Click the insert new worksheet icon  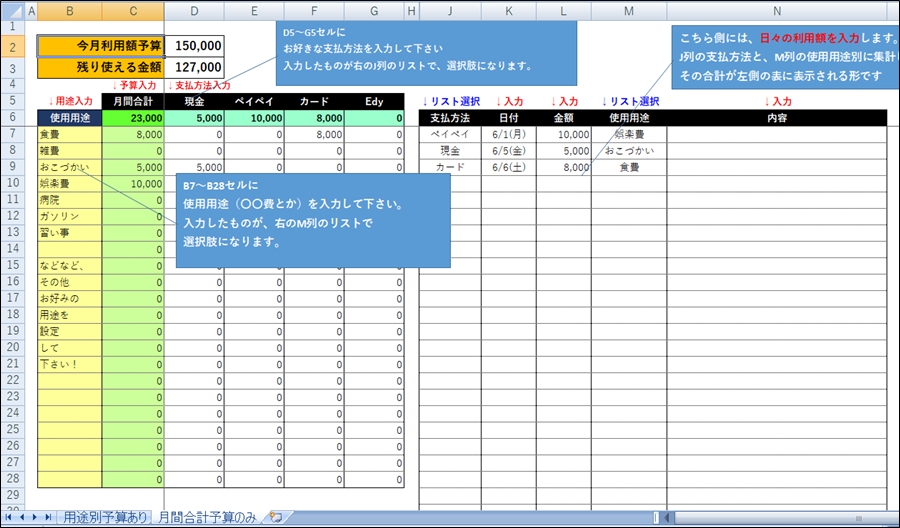pos(276,517)
